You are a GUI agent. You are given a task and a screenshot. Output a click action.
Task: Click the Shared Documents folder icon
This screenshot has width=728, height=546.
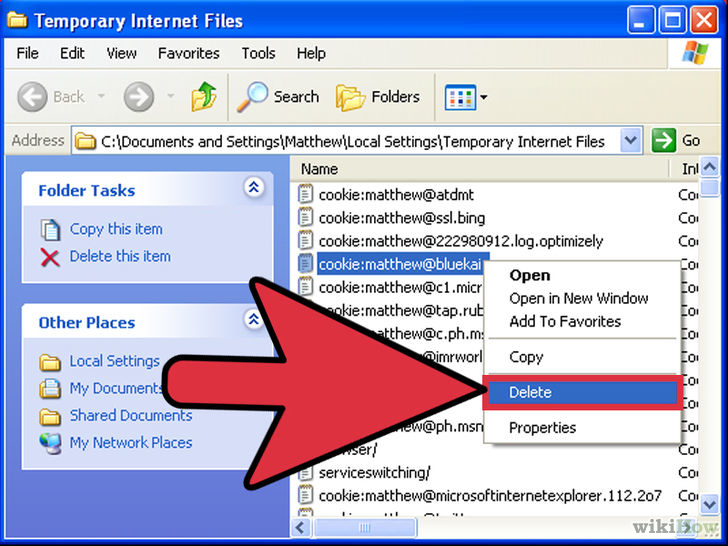click(50, 417)
